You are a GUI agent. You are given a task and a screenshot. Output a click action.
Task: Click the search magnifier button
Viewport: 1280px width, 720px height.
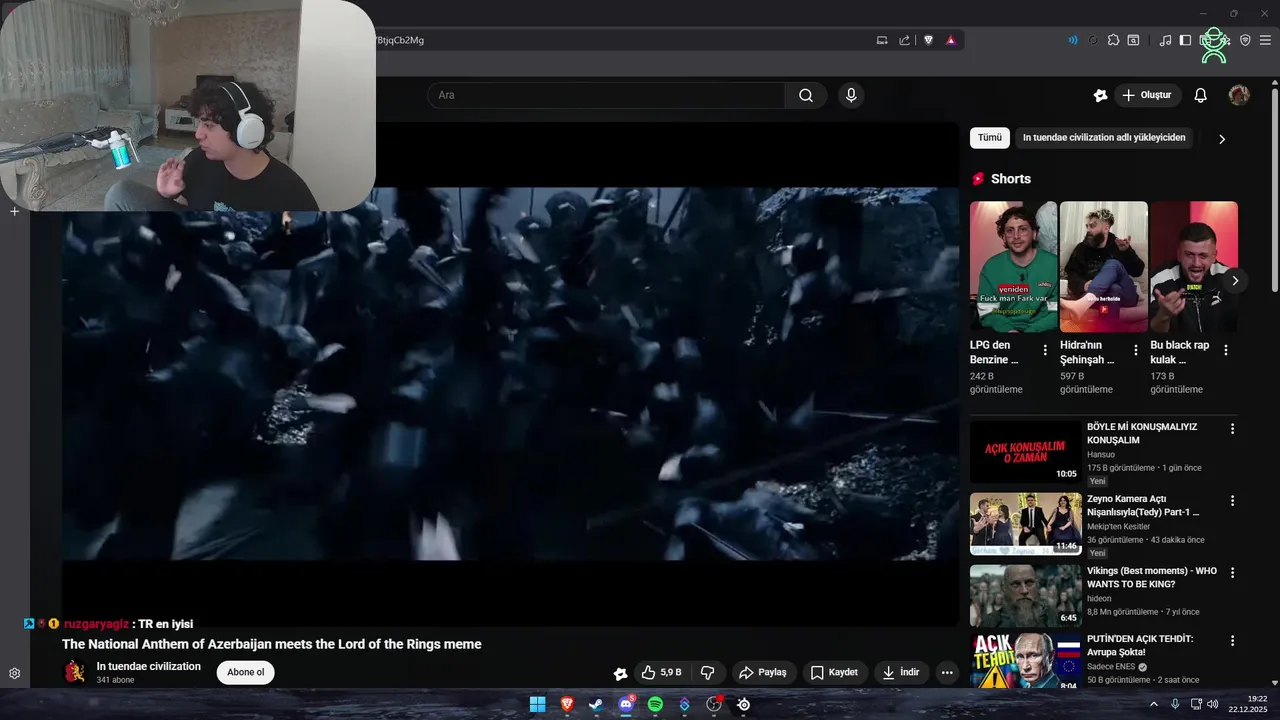[806, 95]
